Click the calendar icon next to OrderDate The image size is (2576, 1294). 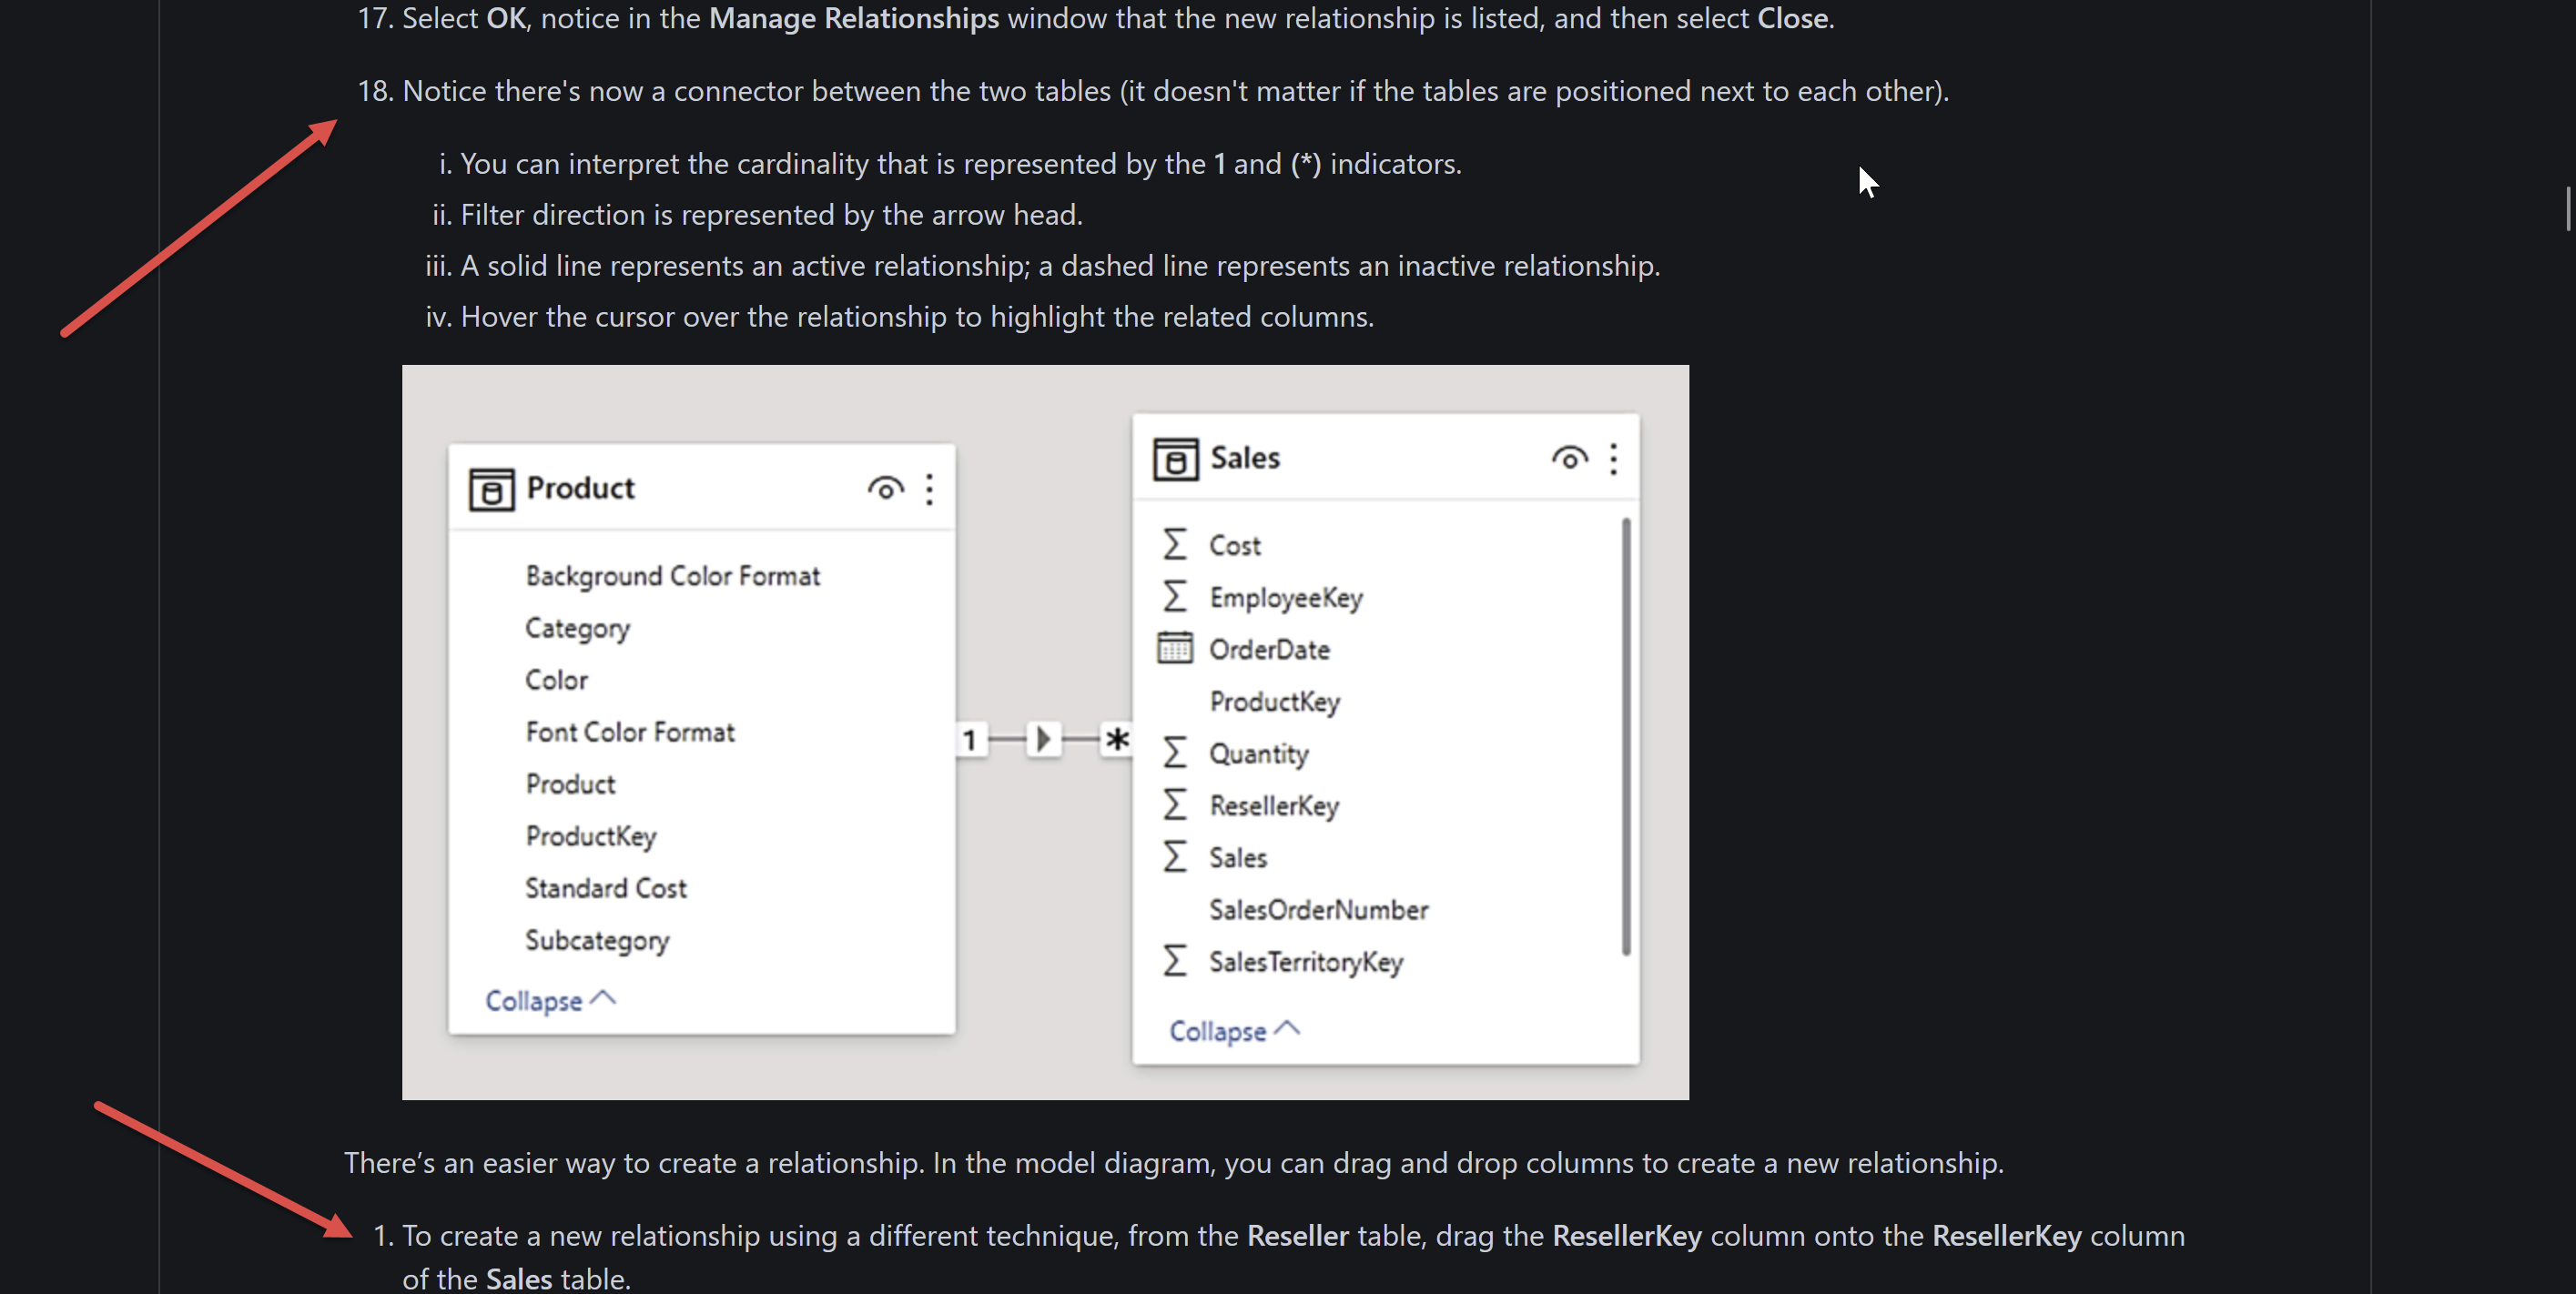point(1175,648)
